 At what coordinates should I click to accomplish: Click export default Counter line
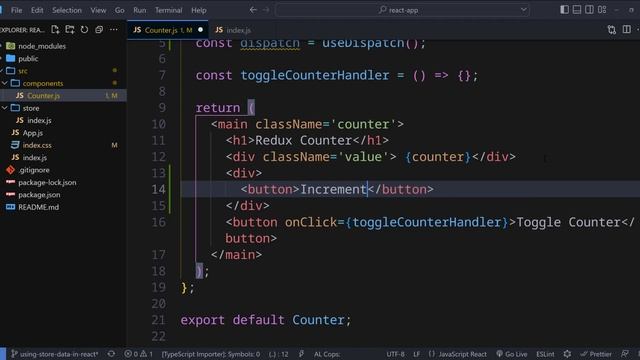pyautogui.click(x=265, y=320)
